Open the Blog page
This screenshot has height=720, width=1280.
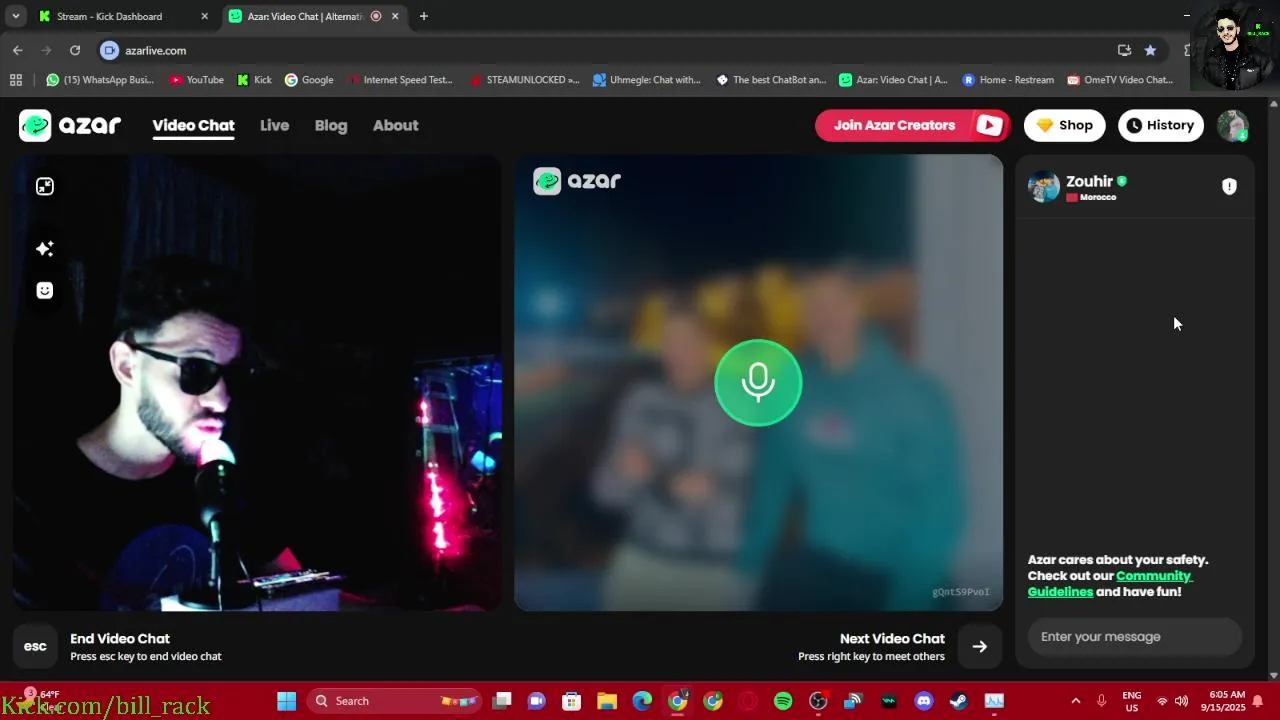click(x=331, y=125)
